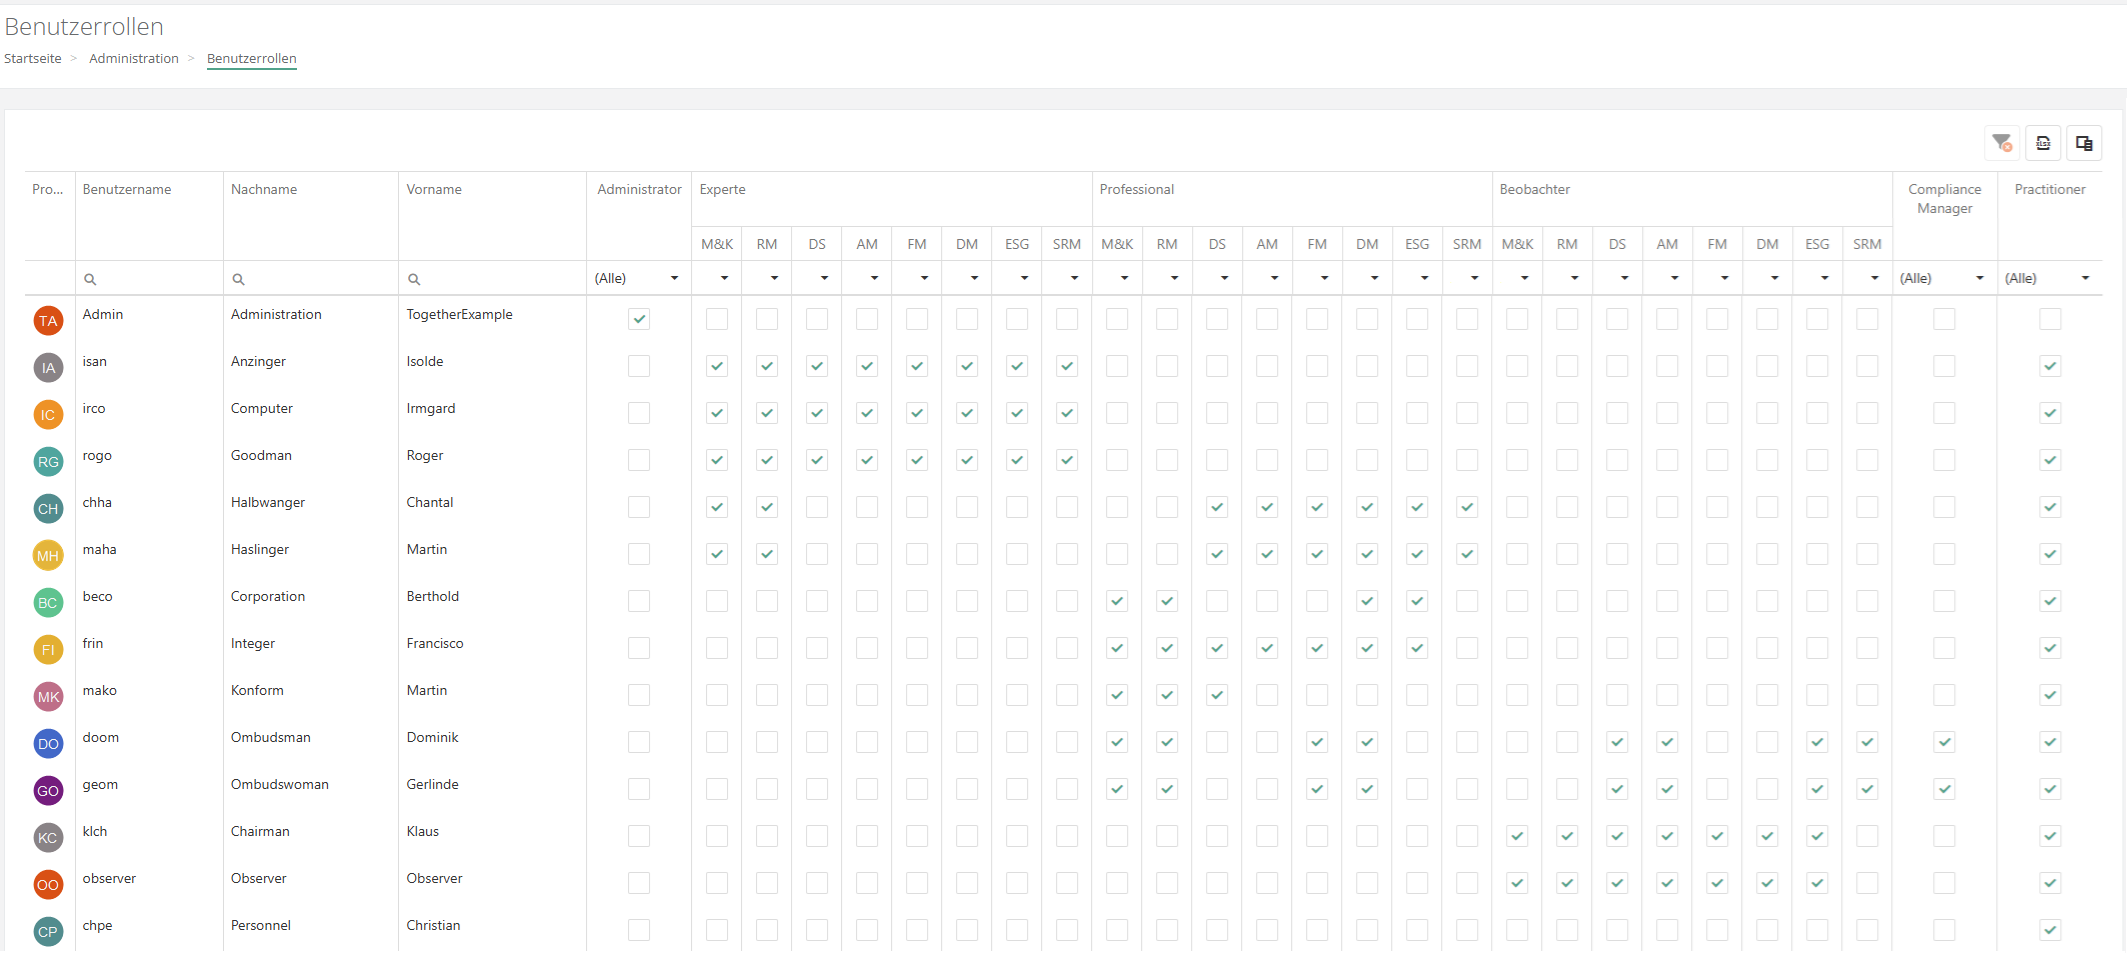The width and height of the screenshot is (2127, 953).
Task: Sort by the Benutzername column header
Action: [x=127, y=189]
